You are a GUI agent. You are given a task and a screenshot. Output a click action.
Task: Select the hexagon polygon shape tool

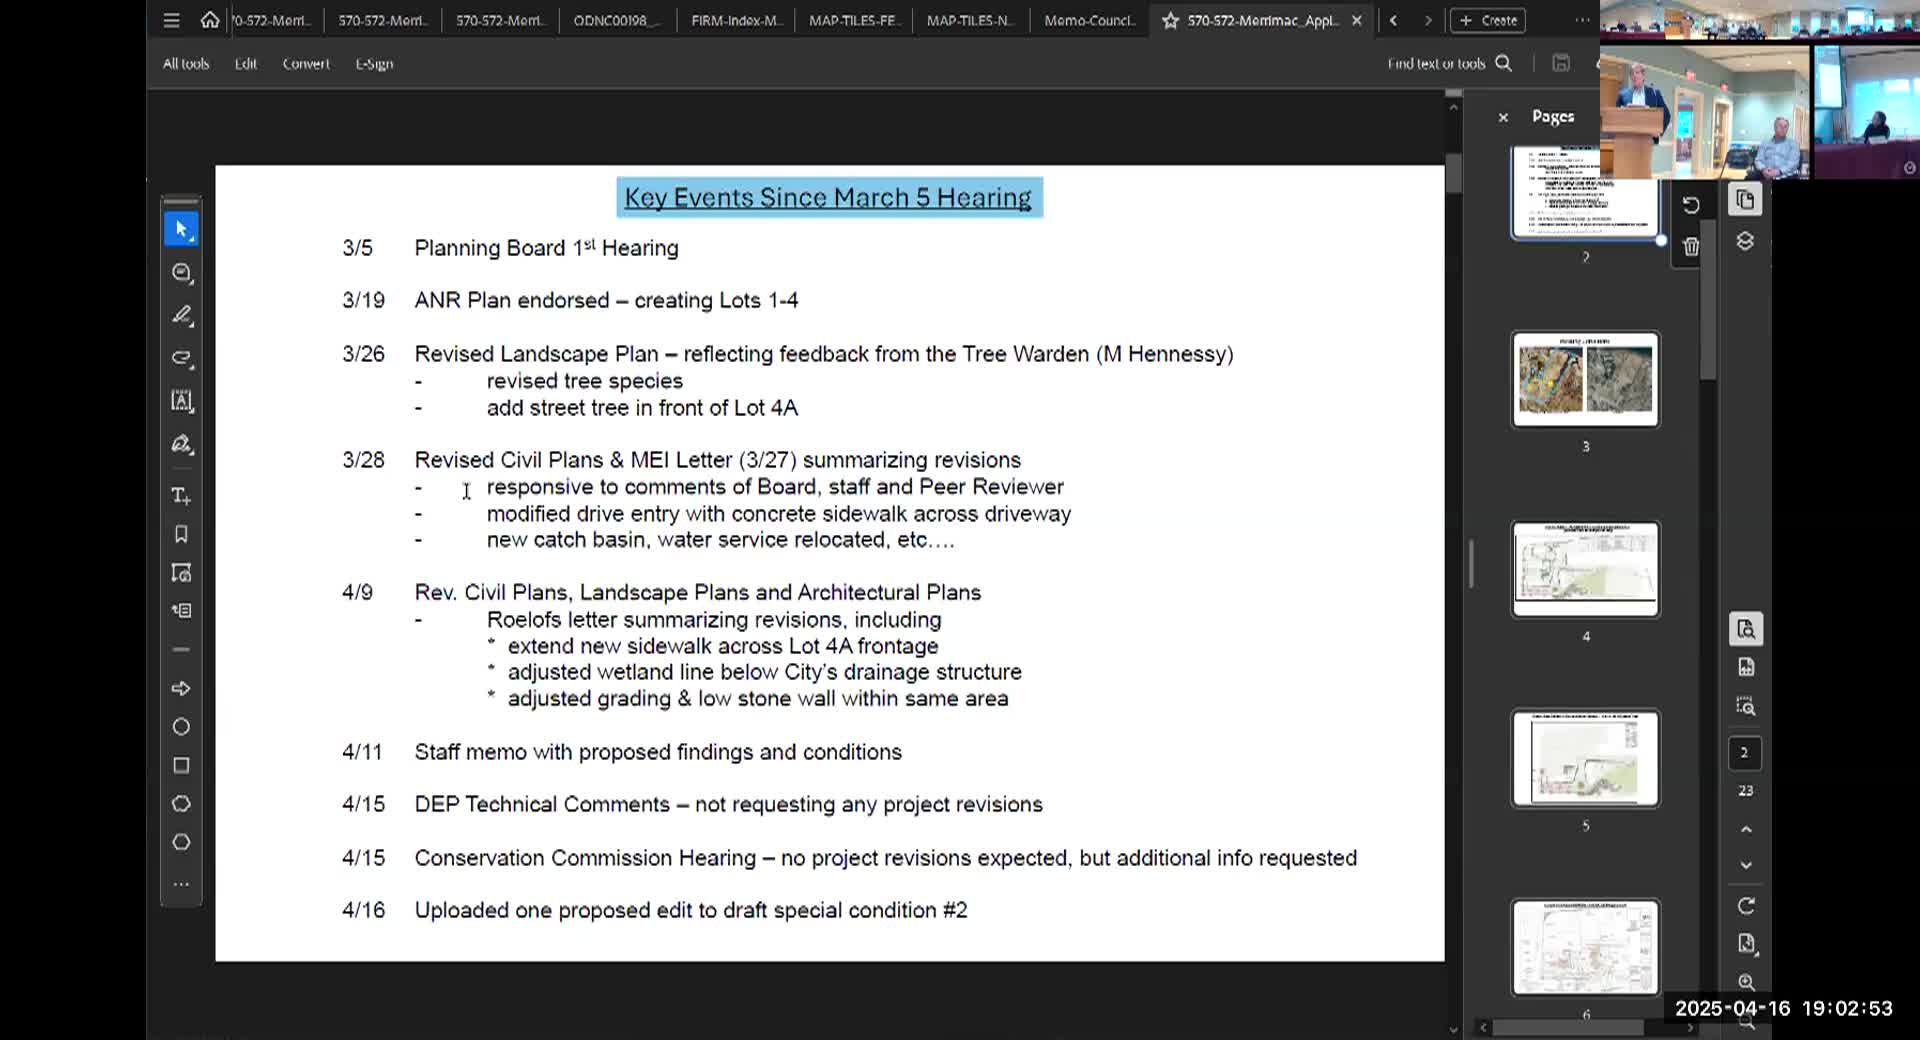(x=181, y=842)
